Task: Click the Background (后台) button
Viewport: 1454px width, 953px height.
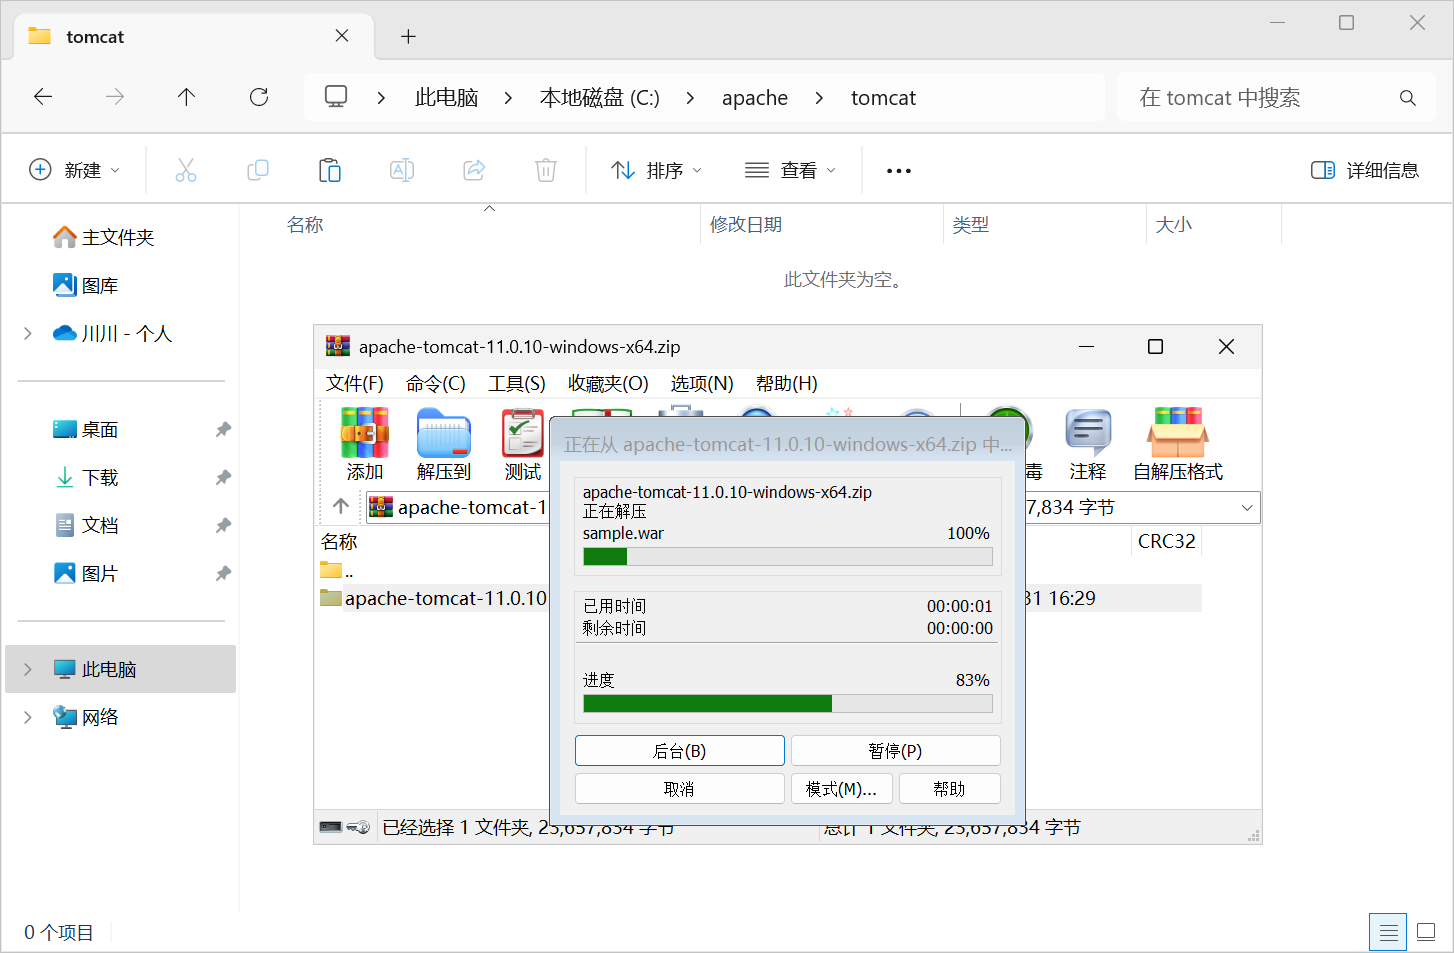Action: (x=680, y=751)
